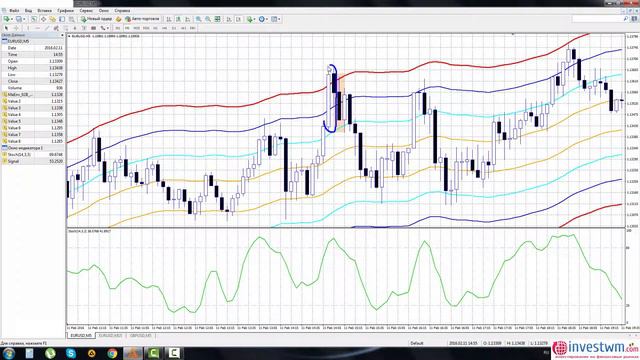The width and height of the screenshot is (640, 360).
Task: Select the equidistant channel tool
Action: point(56,28)
